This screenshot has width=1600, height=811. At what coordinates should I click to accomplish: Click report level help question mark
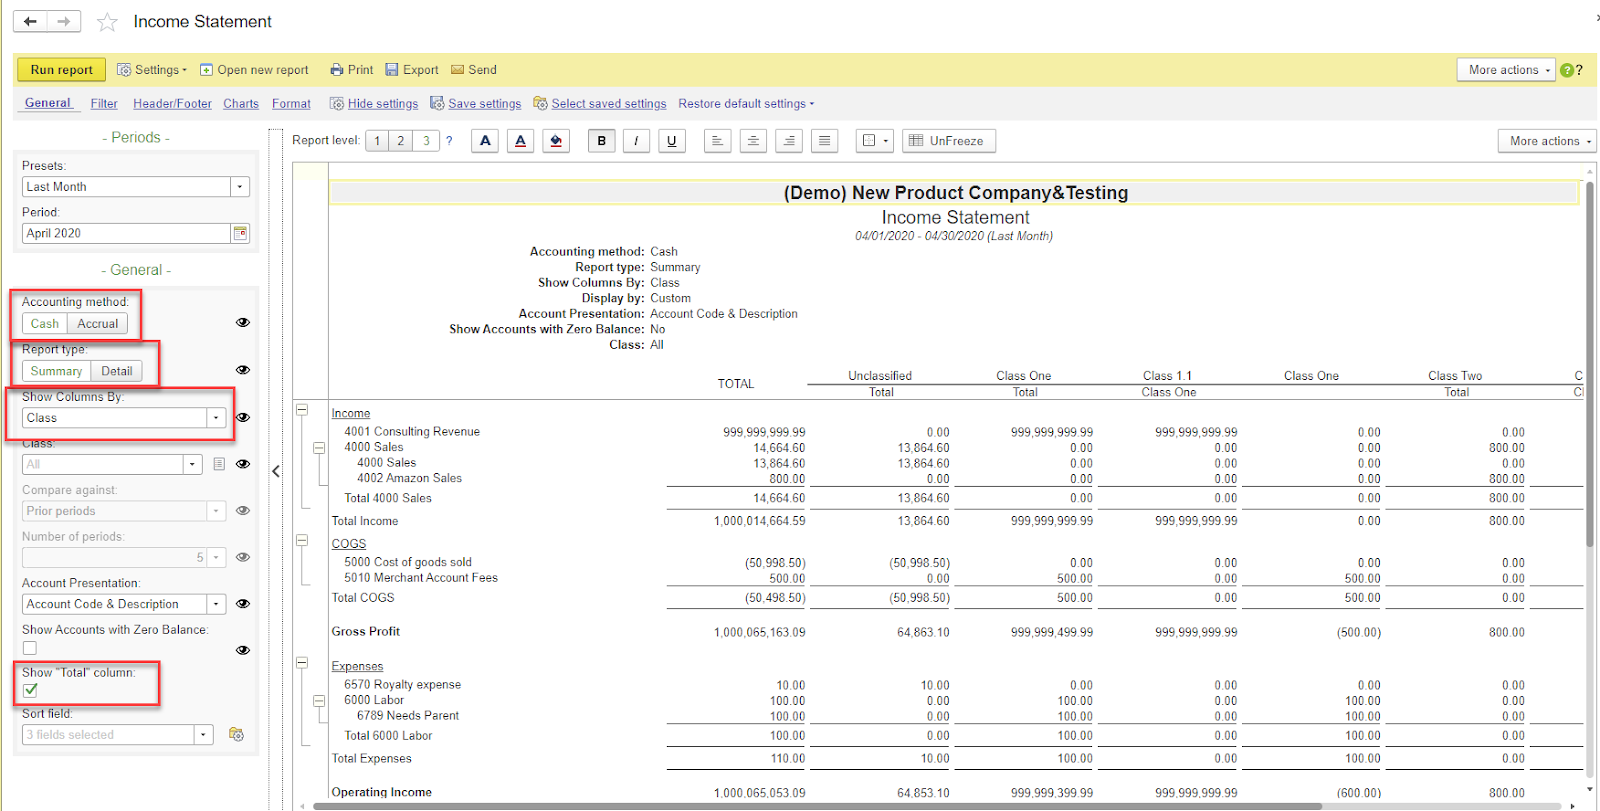[449, 141]
